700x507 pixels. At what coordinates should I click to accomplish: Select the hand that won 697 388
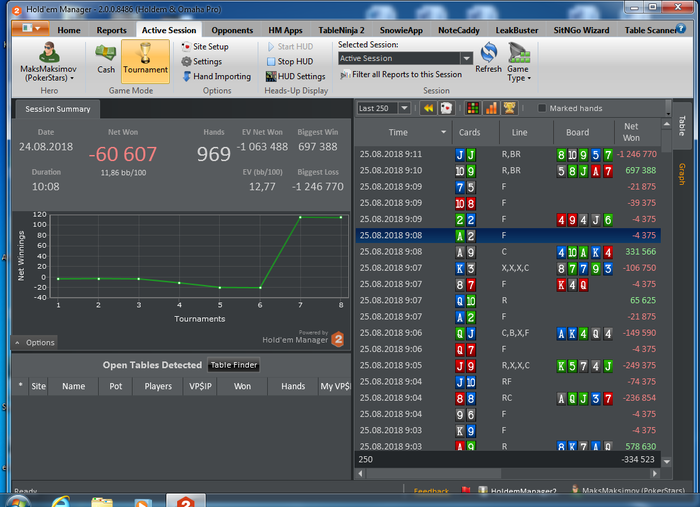click(x=508, y=170)
